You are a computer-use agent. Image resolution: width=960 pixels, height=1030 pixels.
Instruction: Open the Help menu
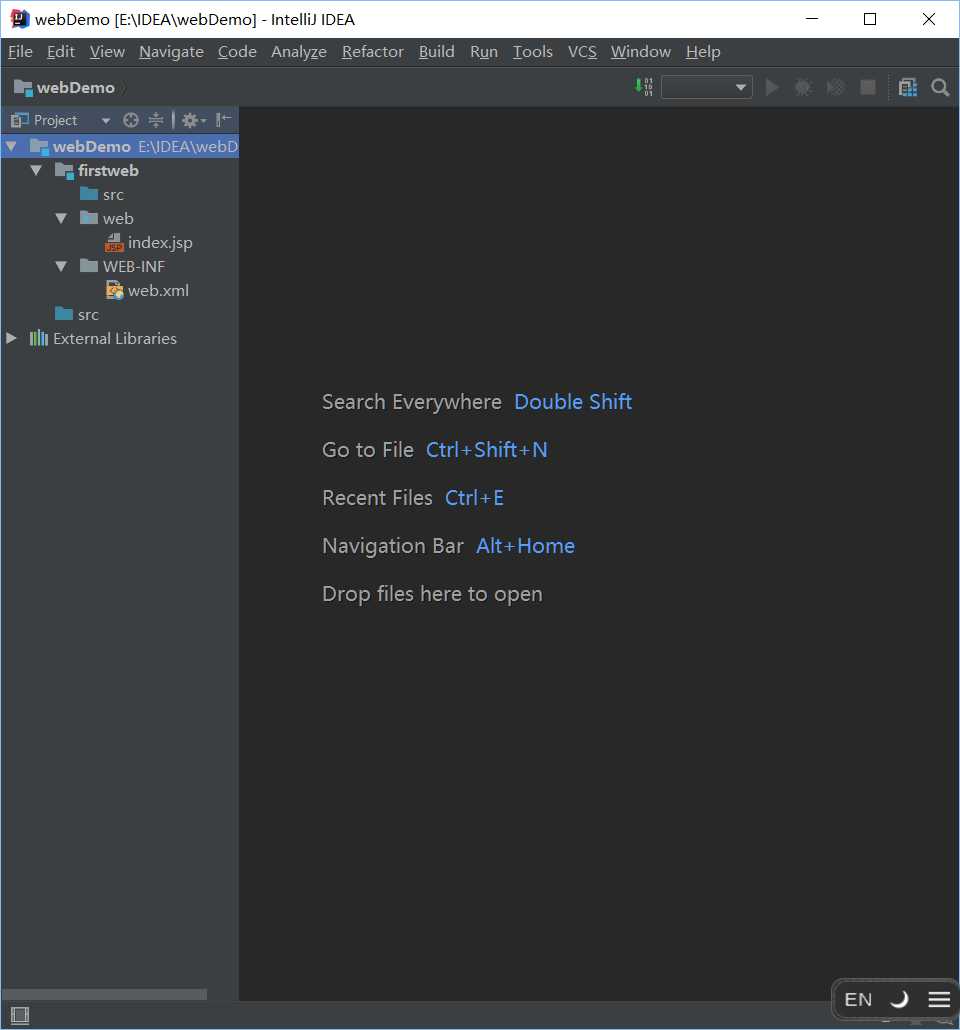703,52
